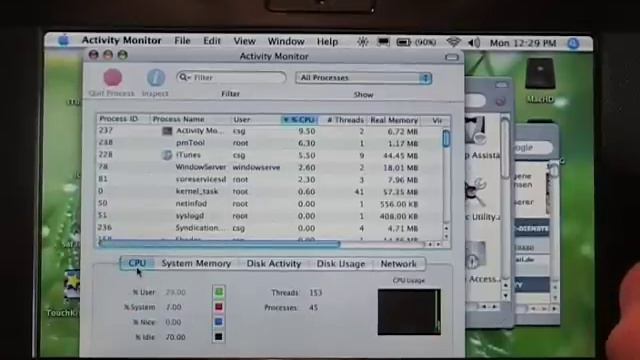Open the Help menu
The height and width of the screenshot is (360, 640).
327,42
